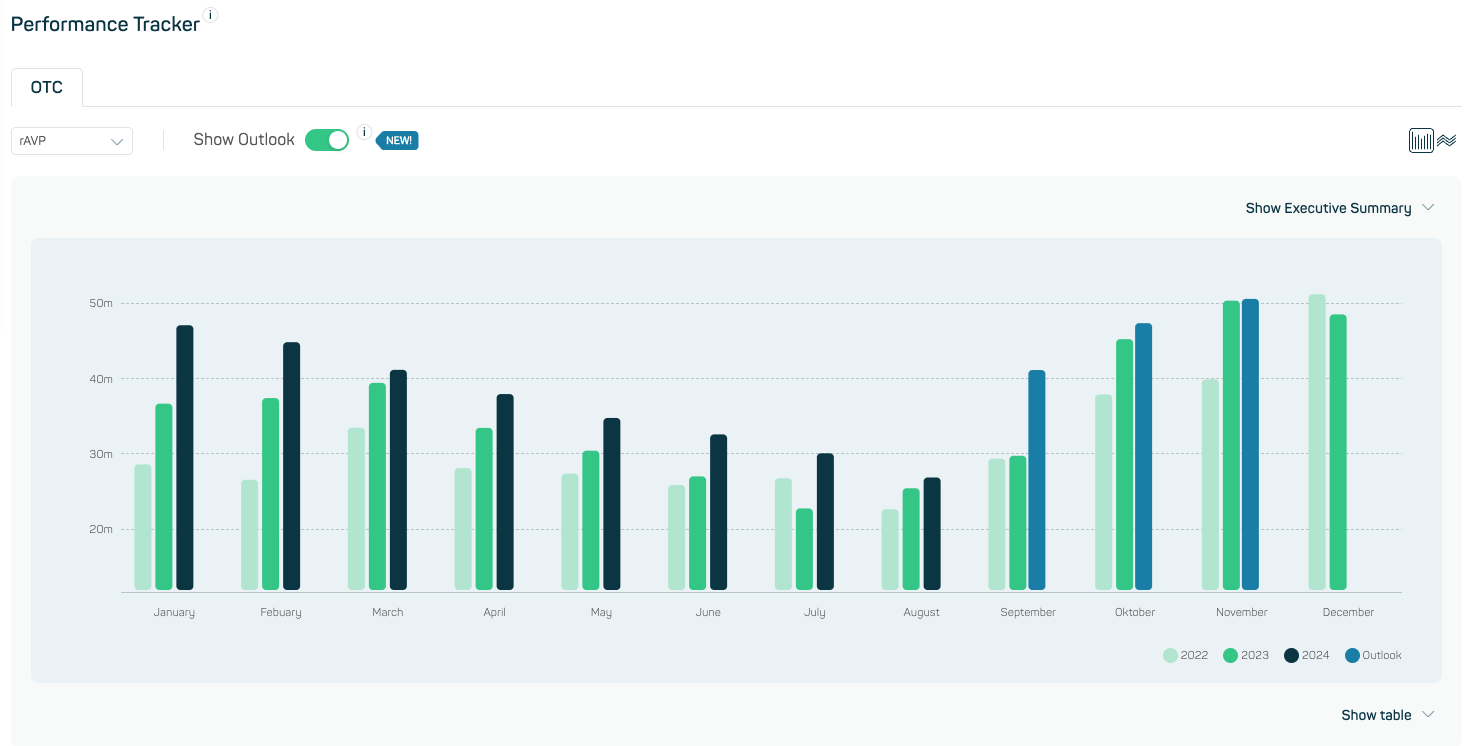Click the Febuary axis label
The height and width of the screenshot is (746, 1474).
tap(281, 612)
